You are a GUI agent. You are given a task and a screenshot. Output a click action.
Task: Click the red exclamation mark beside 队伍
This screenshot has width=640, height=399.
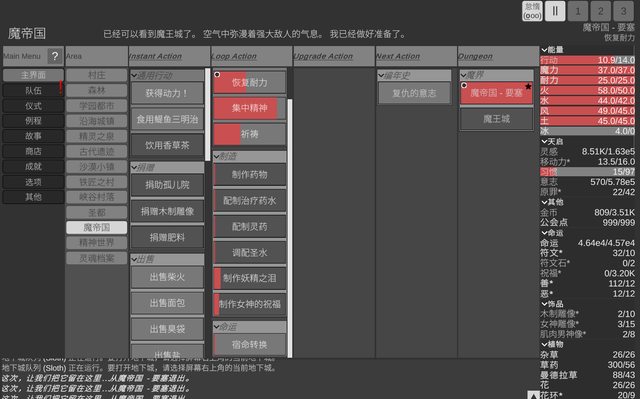61,88
